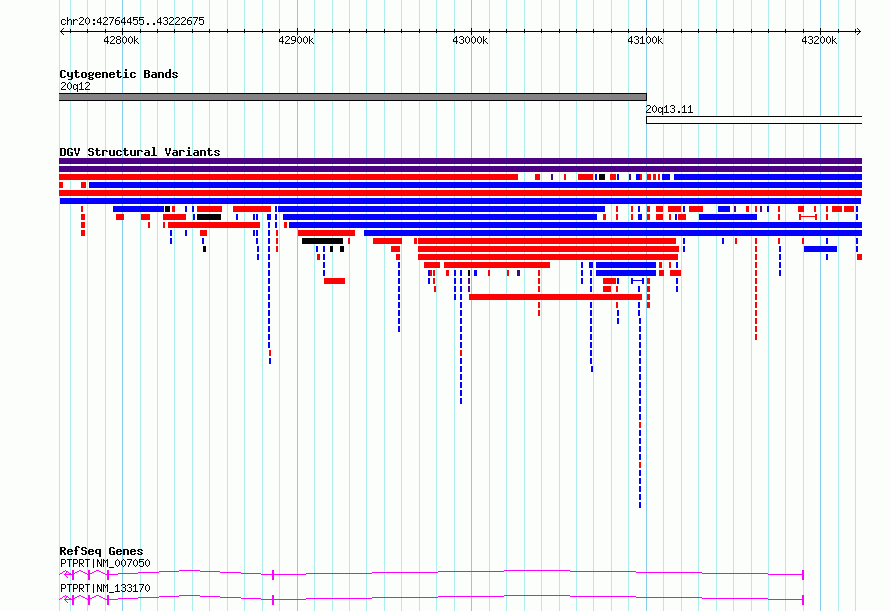The image size is (890, 611).
Task: Click the 43000k ruler tick label
Action: click(470, 40)
